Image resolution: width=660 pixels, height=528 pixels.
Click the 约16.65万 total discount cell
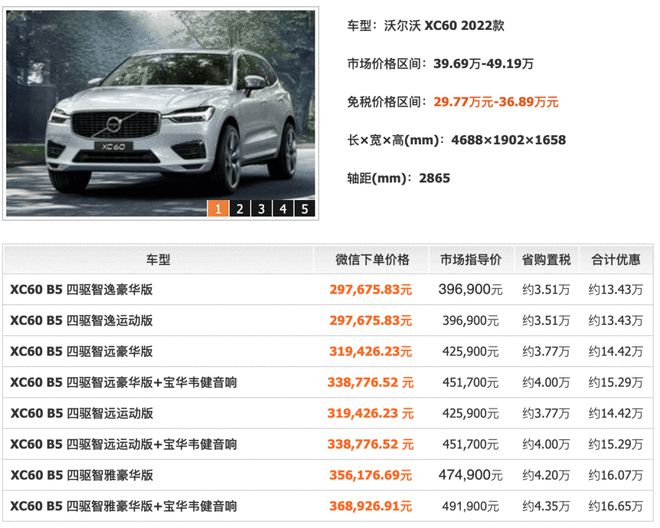point(616,506)
